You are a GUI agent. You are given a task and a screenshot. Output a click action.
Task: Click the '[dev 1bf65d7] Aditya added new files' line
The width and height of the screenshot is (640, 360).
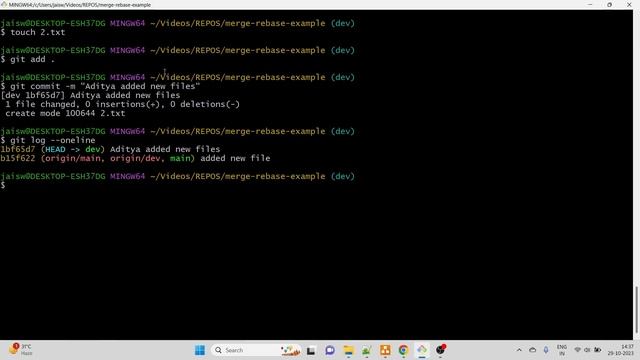[x=90, y=95]
